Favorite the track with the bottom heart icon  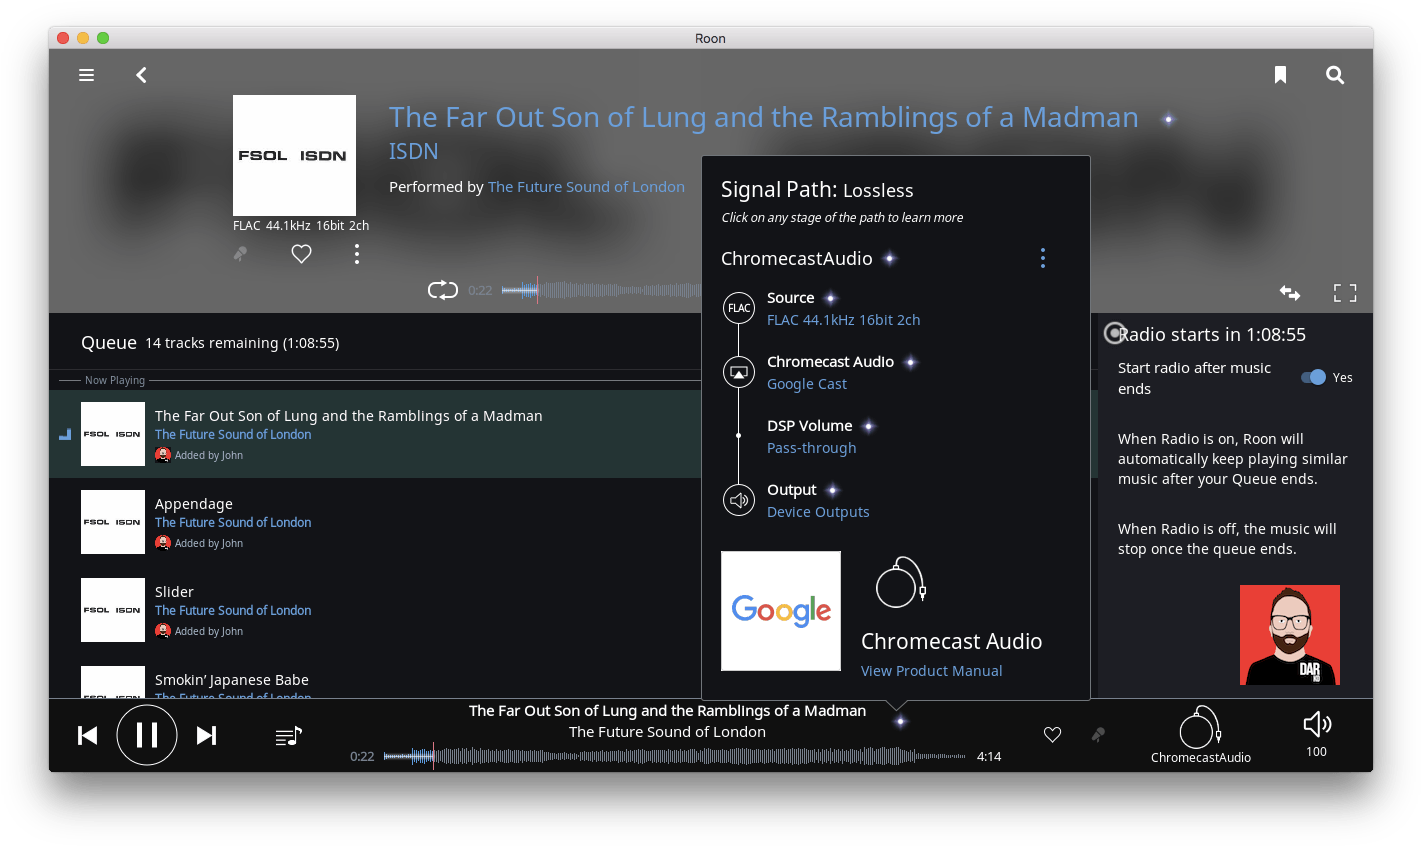click(x=1052, y=734)
